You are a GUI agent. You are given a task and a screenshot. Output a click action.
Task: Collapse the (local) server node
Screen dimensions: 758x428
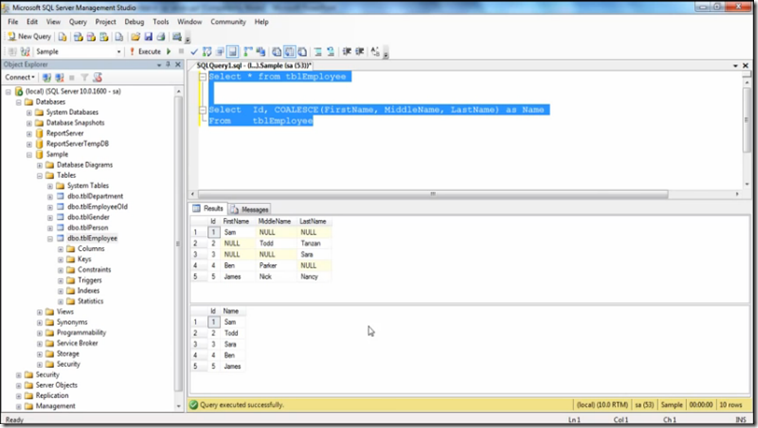[x=8, y=91]
